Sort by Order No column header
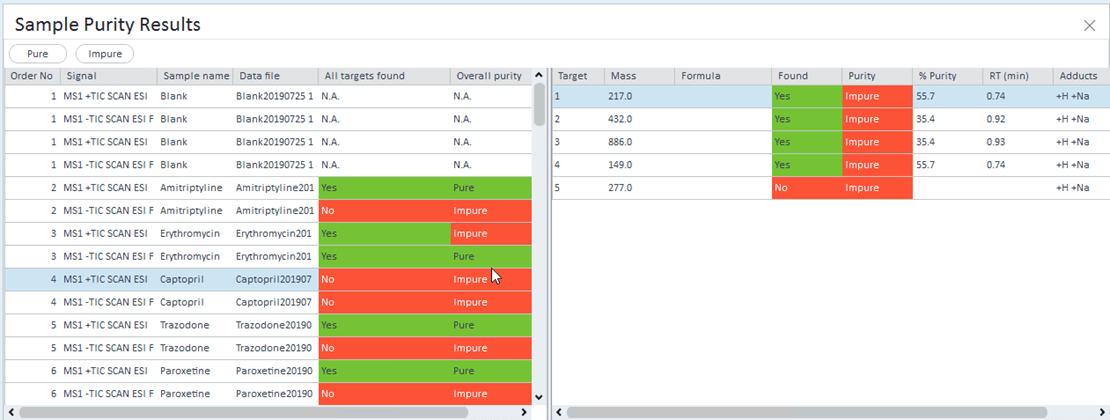Image resolution: width=1110 pixels, height=420 pixels. (x=31, y=76)
